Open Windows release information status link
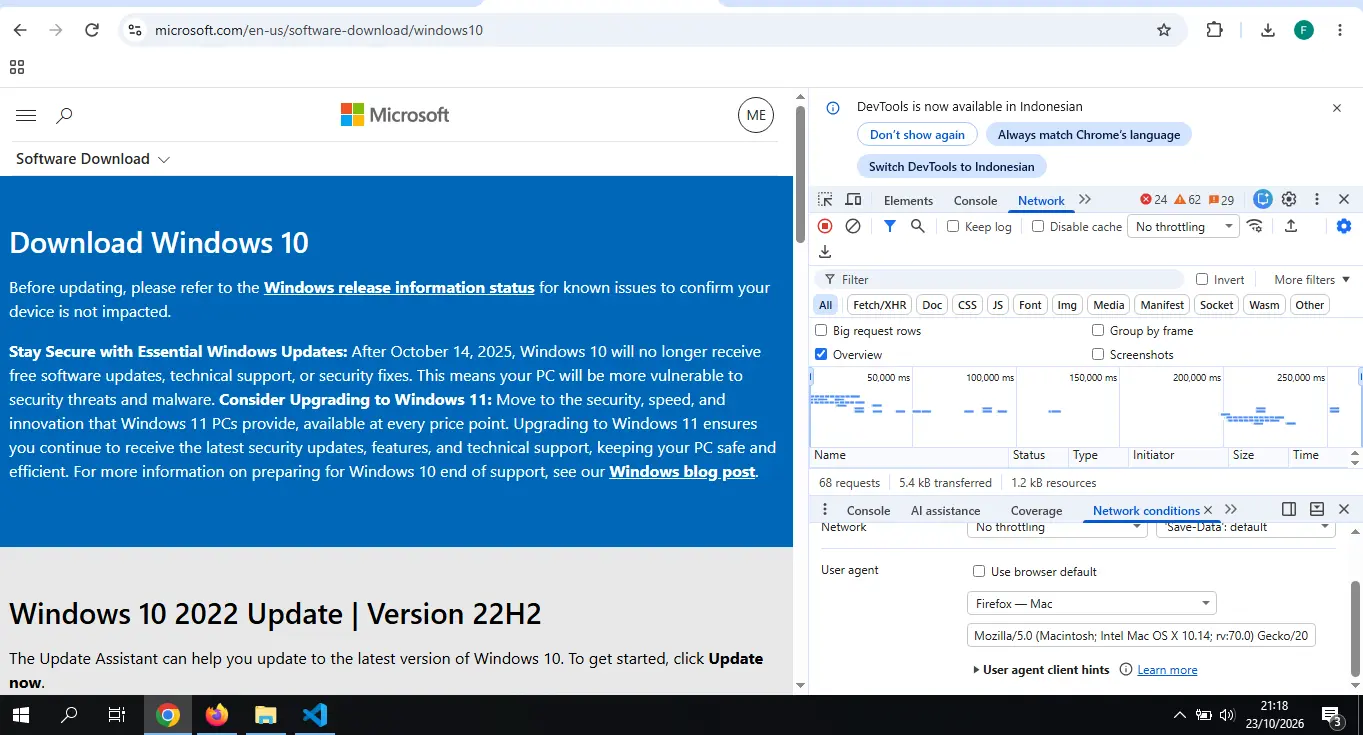The width and height of the screenshot is (1363, 735). (x=399, y=288)
